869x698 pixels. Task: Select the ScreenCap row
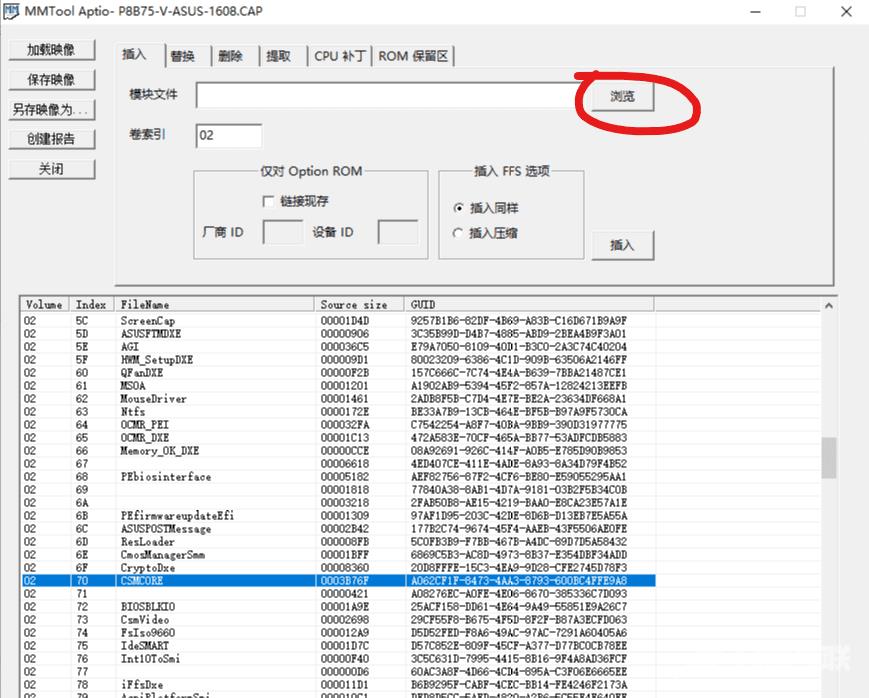(x=338, y=320)
